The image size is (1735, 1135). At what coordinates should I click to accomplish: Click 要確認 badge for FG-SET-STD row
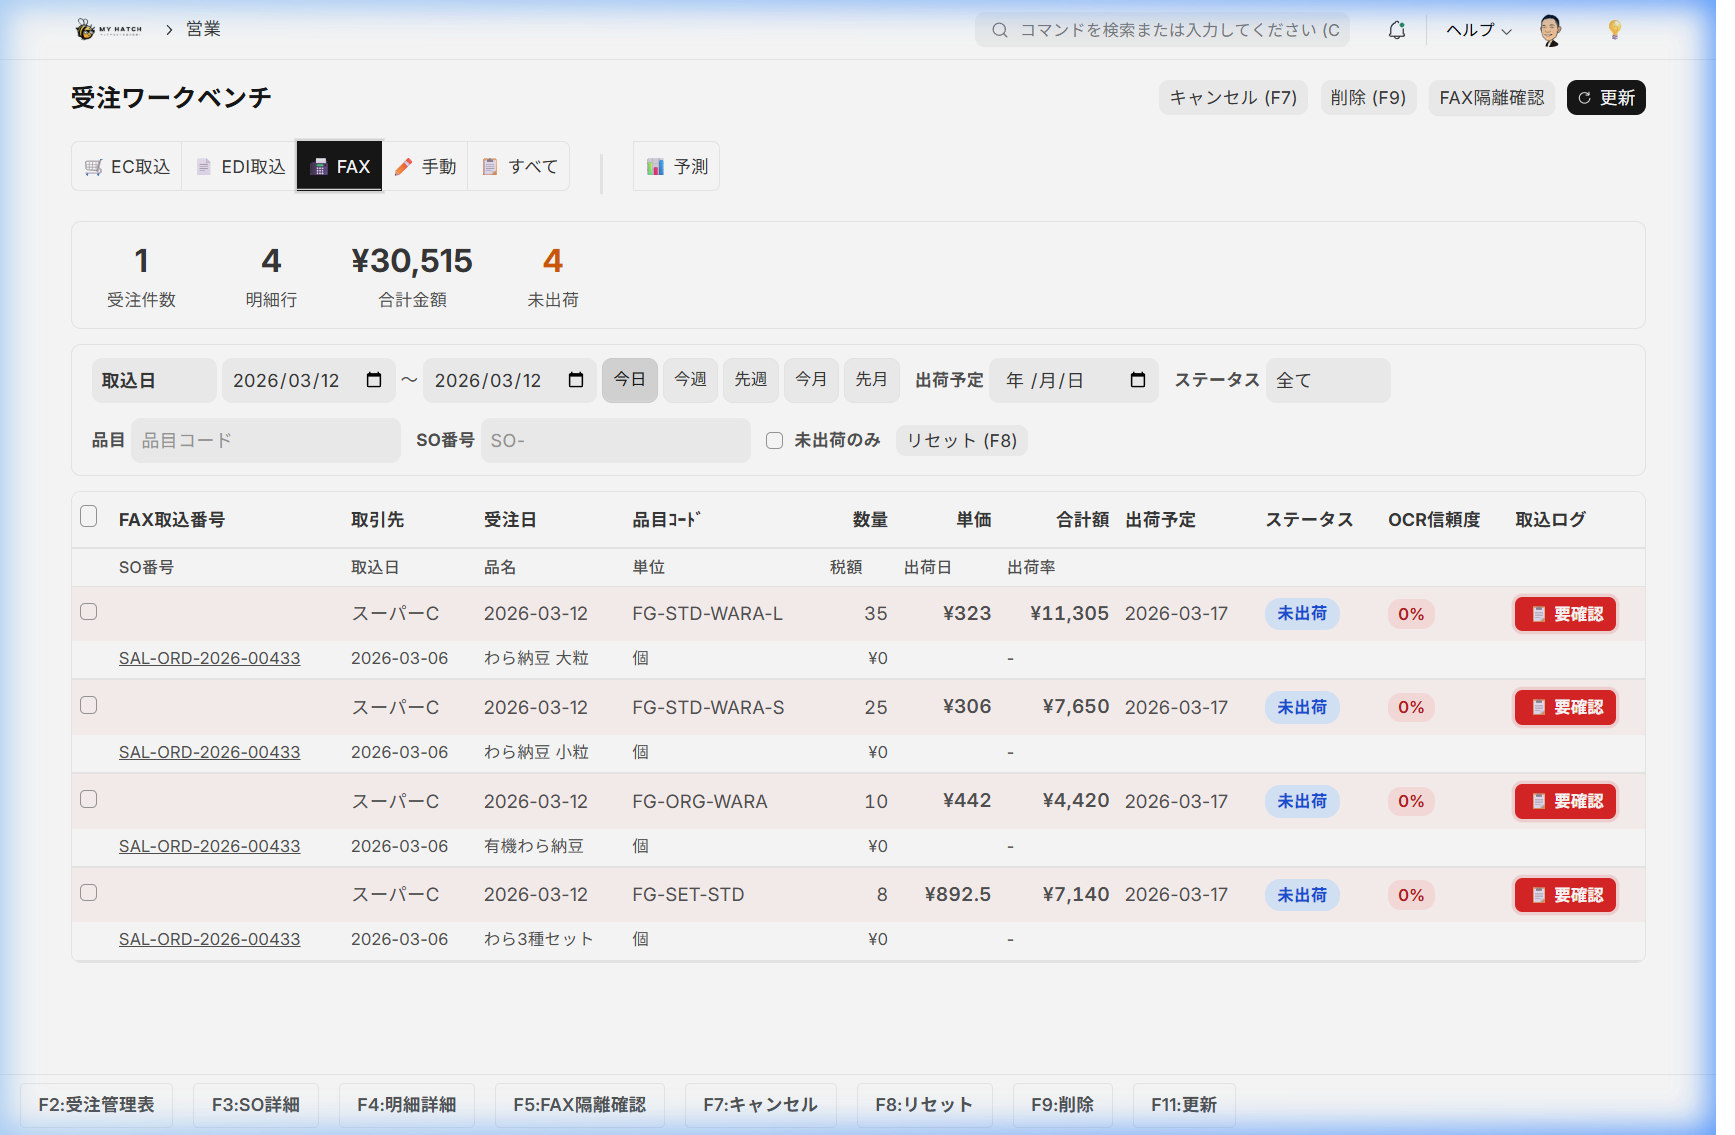point(1565,895)
